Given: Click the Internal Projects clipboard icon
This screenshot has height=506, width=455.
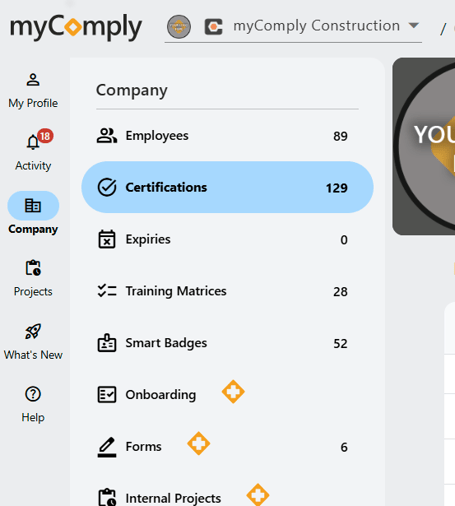Looking at the screenshot, I should (107, 498).
